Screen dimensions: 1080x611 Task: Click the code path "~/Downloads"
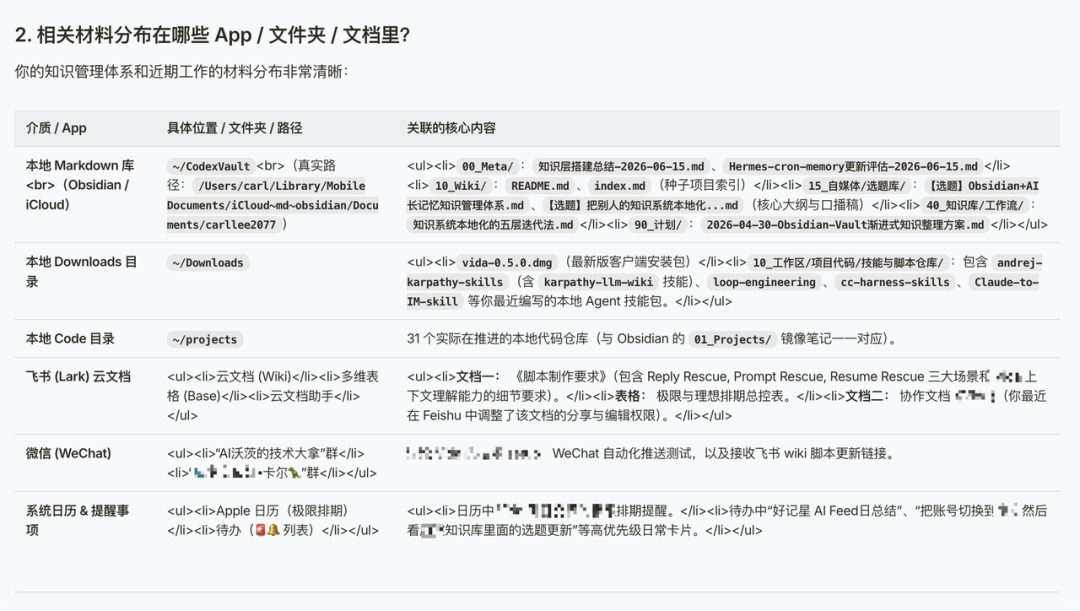(x=208, y=262)
